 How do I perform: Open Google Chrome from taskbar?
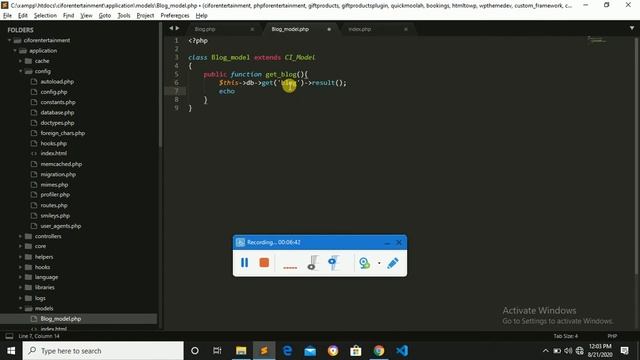(x=379, y=351)
